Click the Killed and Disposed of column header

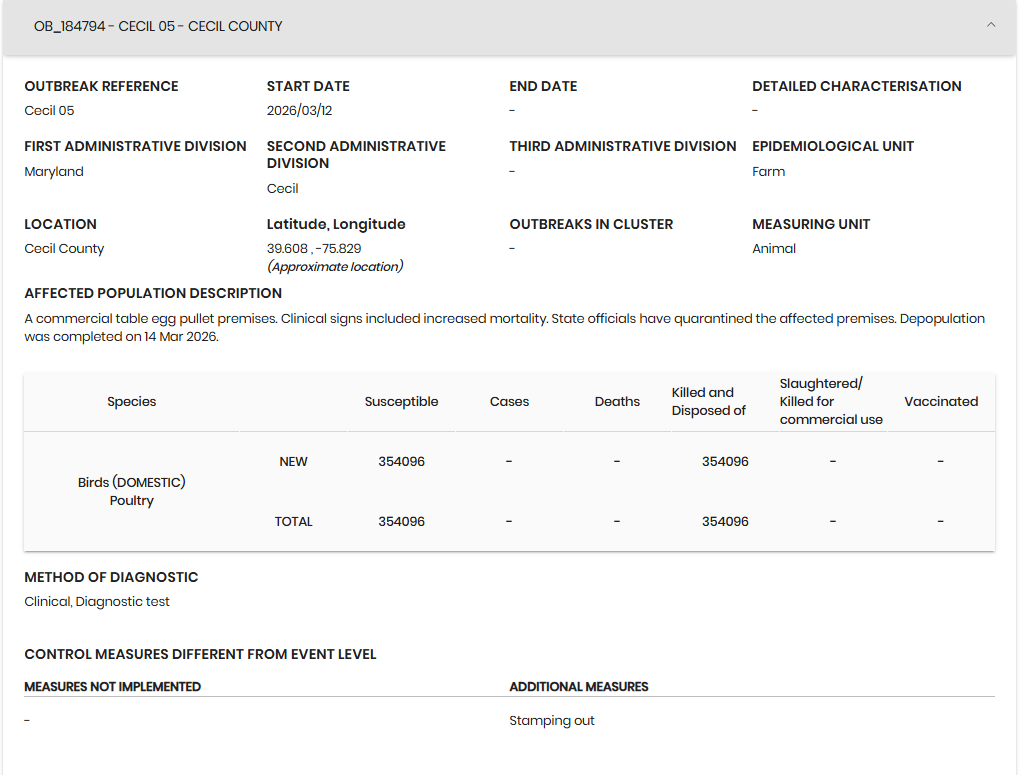click(708, 402)
